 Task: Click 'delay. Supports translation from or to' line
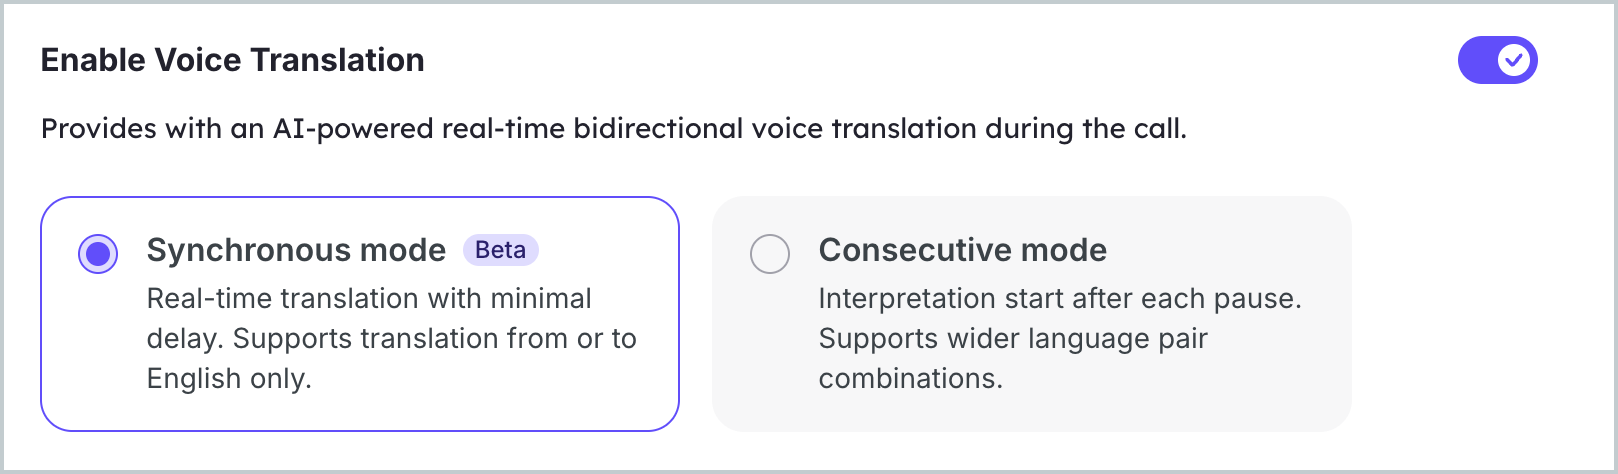[392, 338]
